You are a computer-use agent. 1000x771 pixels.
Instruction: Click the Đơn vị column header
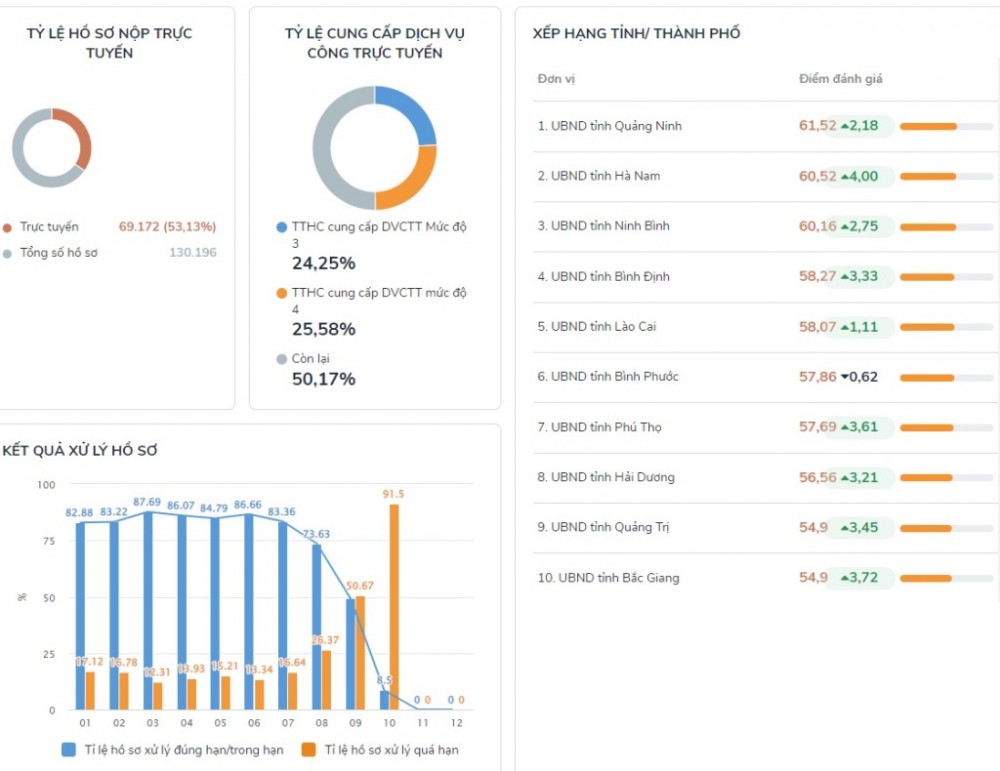[556, 79]
